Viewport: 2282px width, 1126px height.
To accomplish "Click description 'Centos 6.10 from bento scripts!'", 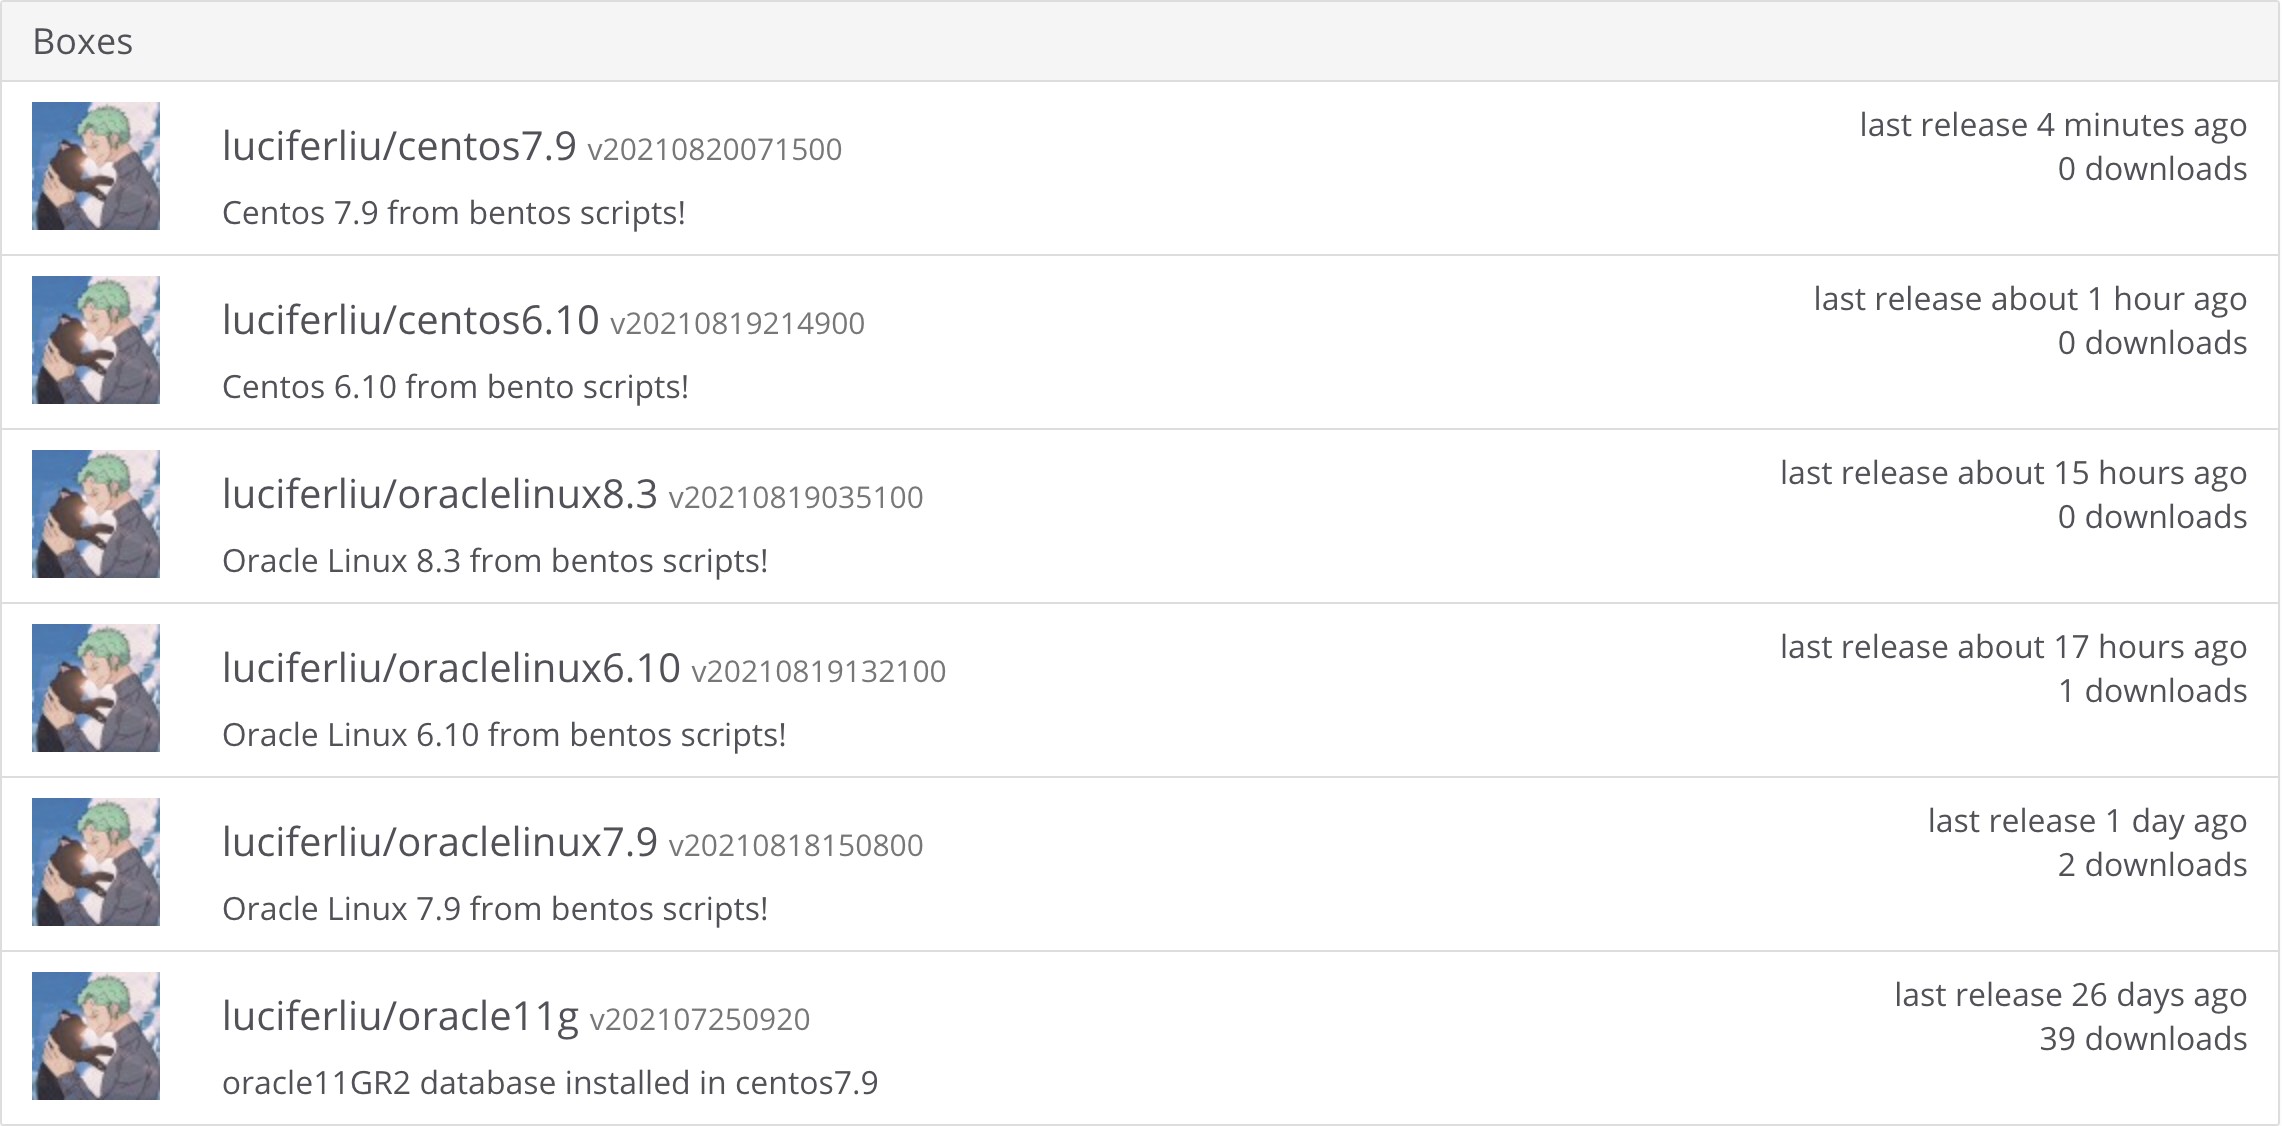I will tap(455, 387).
